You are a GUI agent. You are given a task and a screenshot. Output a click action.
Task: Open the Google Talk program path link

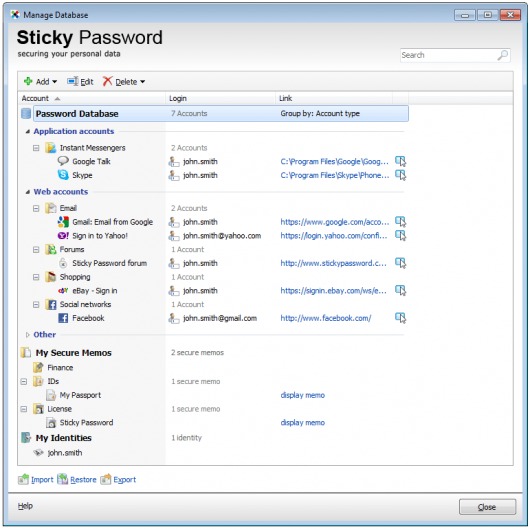click(x=334, y=162)
